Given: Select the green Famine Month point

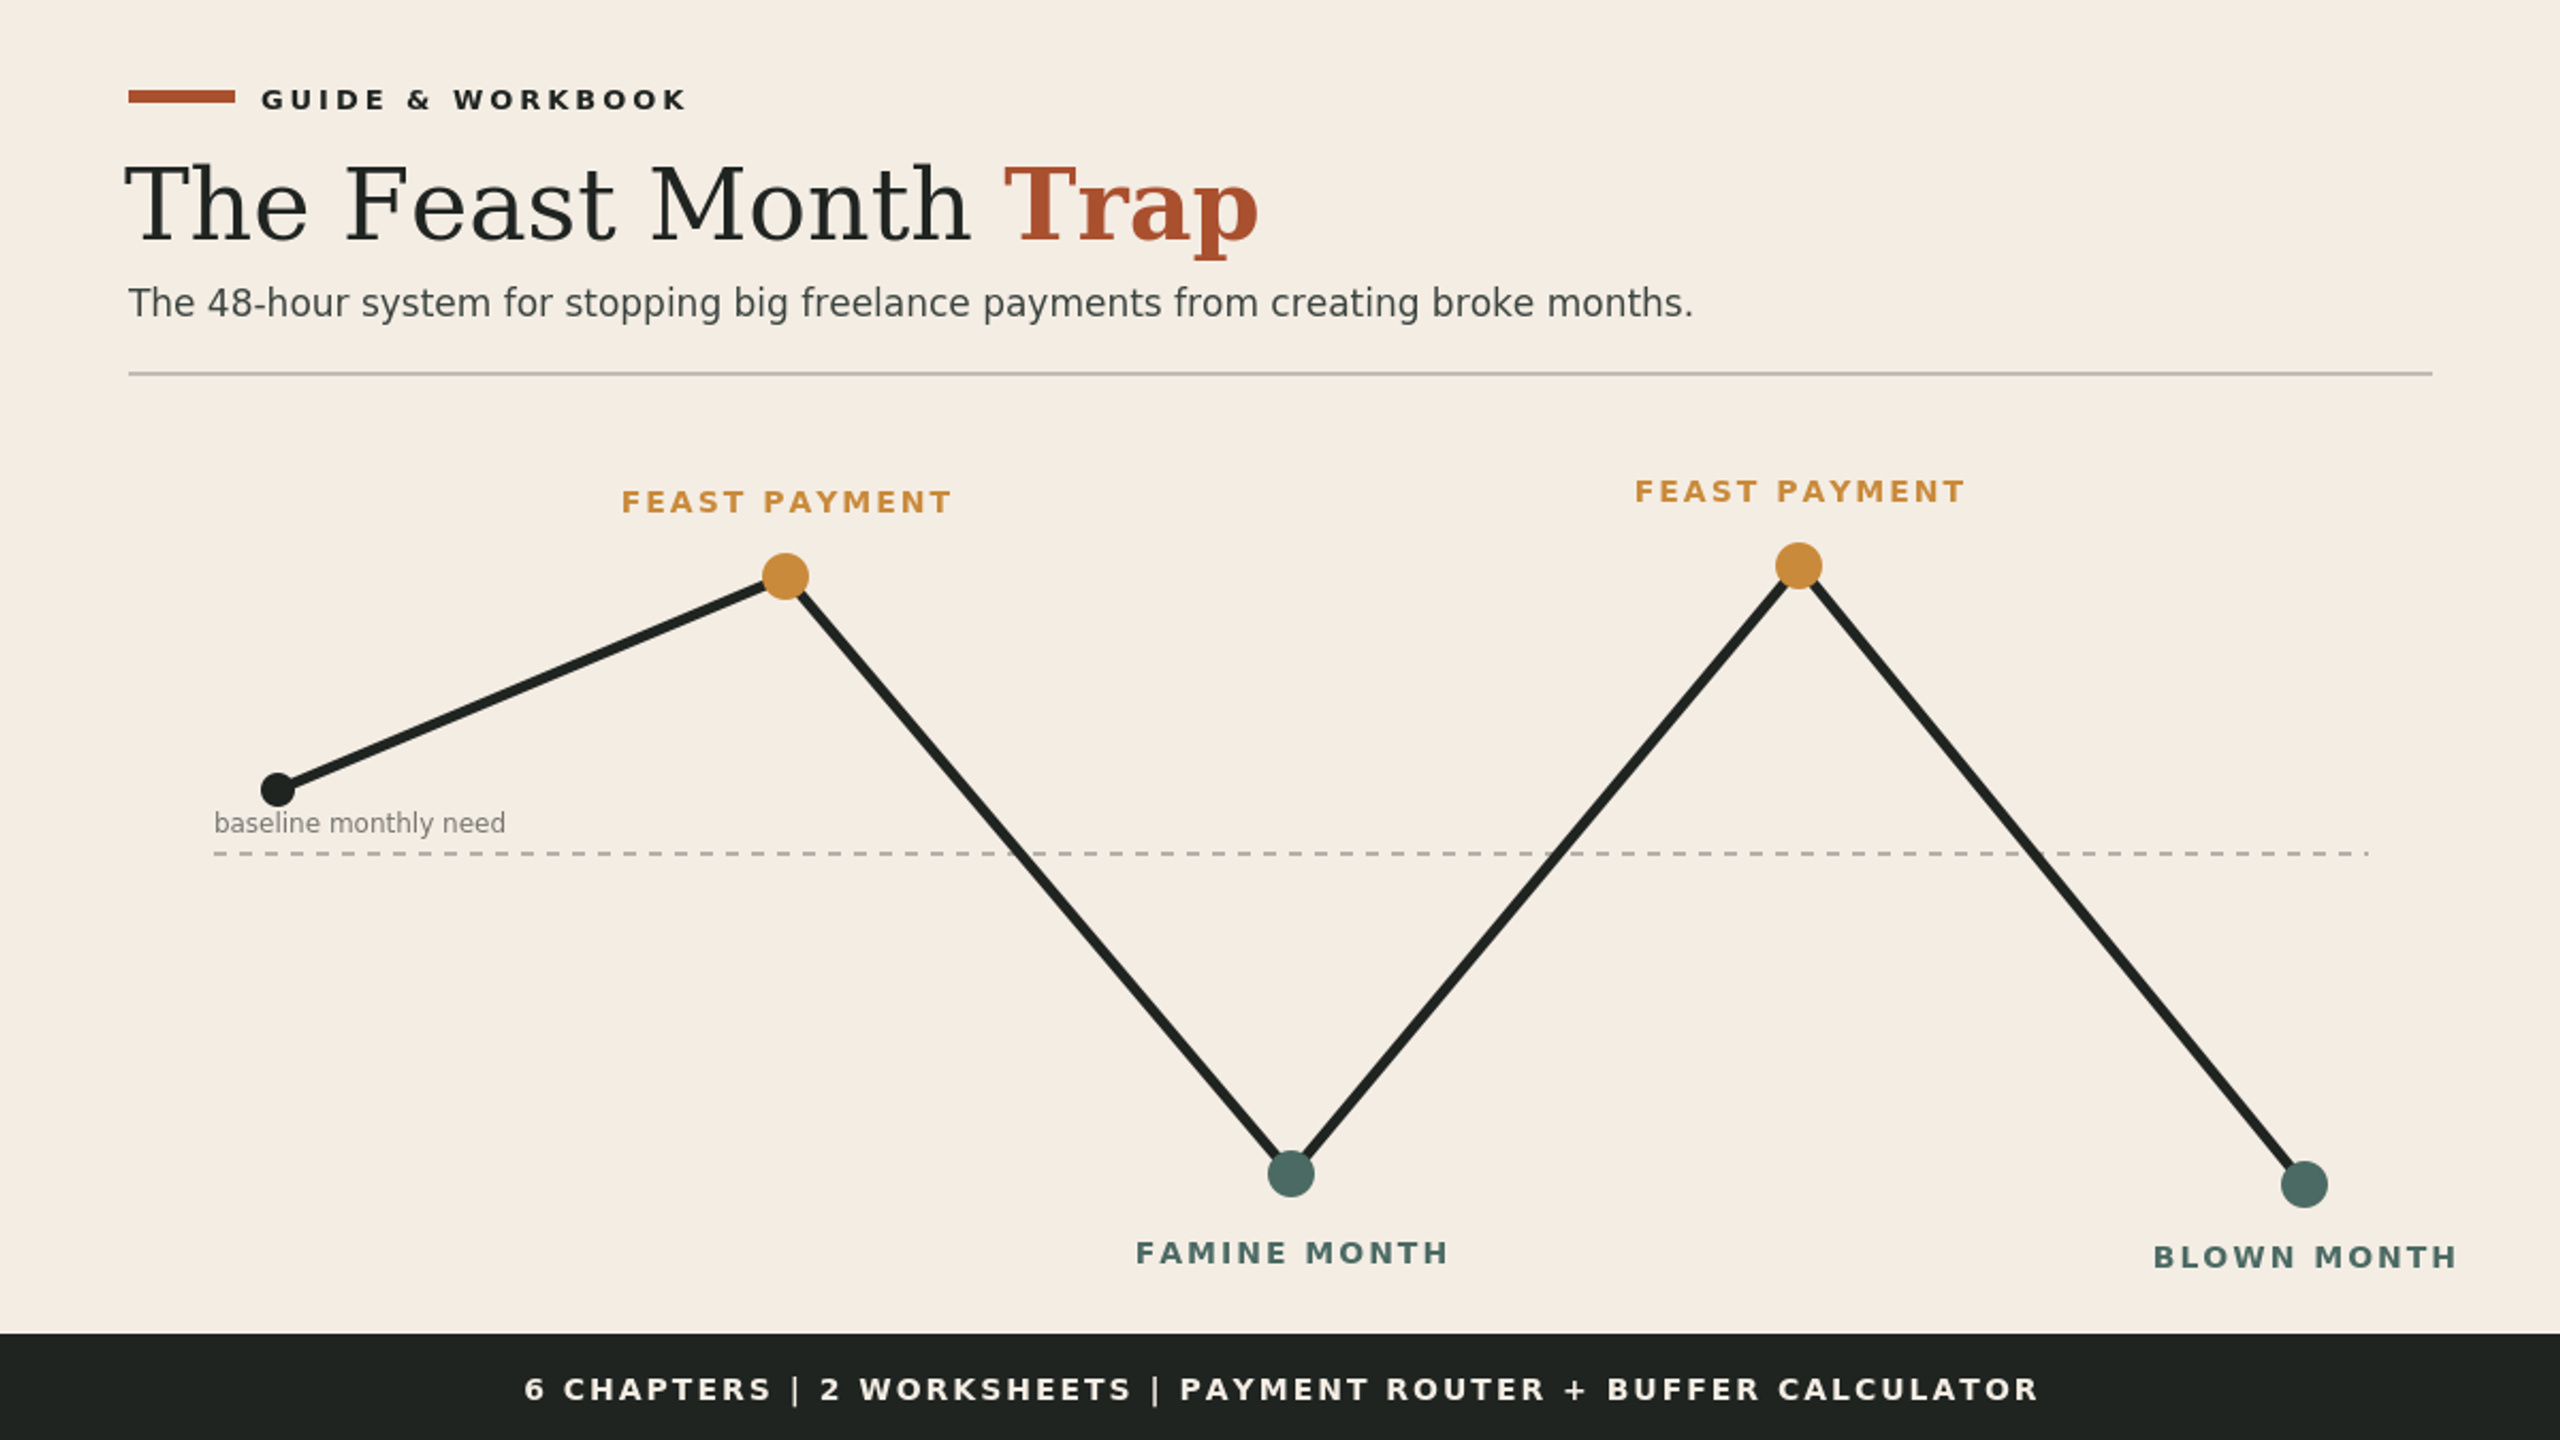Looking at the screenshot, I should click(x=1290, y=1173).
